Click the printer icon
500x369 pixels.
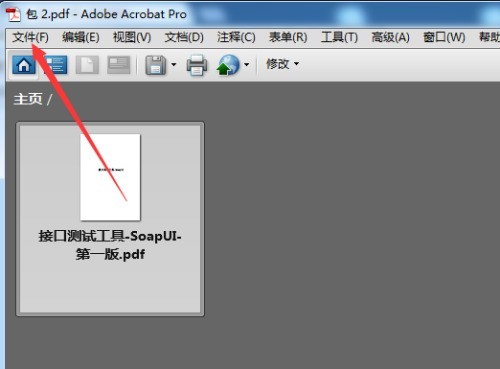click(197, 65)
